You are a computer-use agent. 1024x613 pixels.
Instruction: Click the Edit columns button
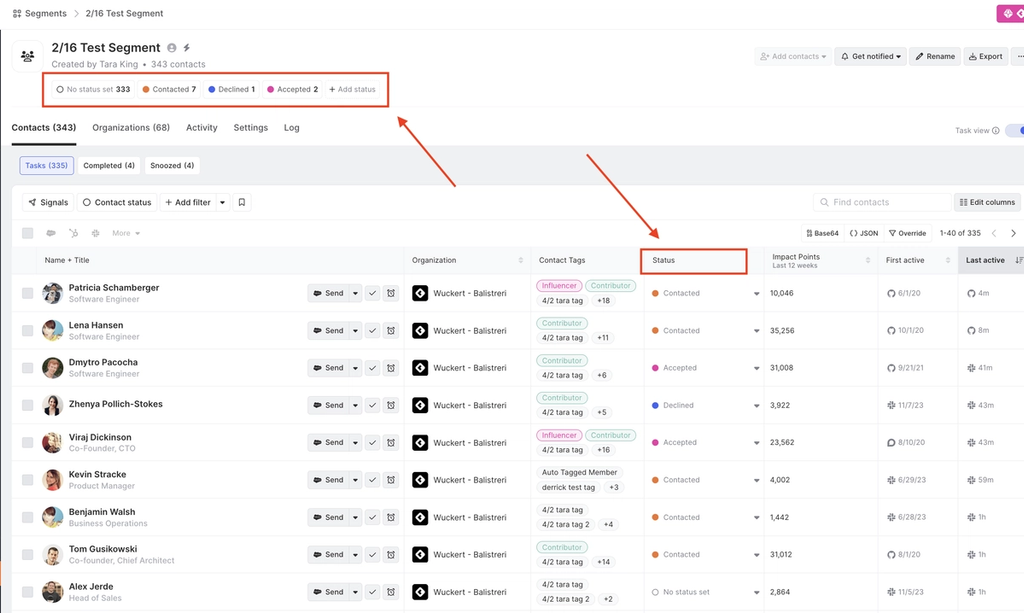coord(987,202)
